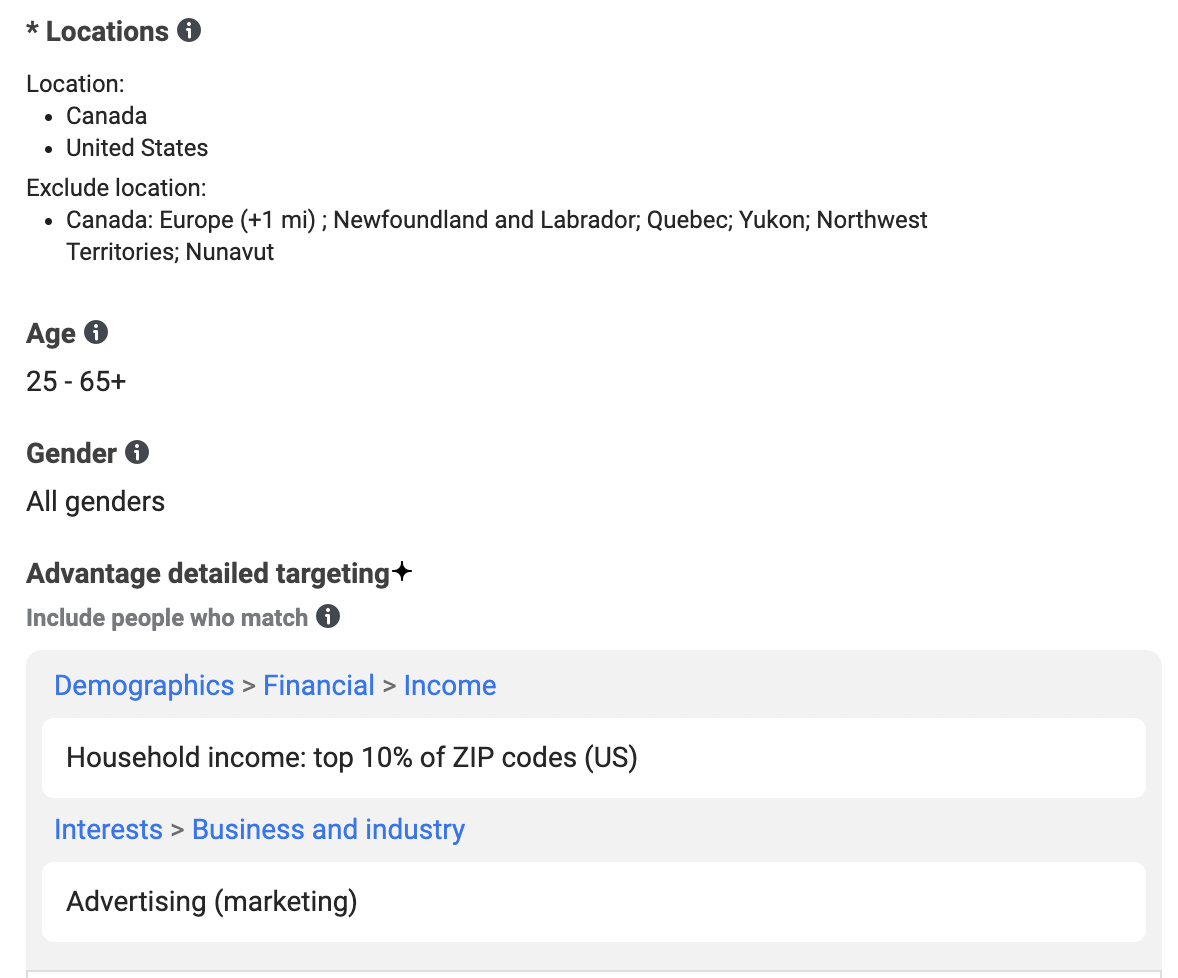Open the Income breadcrumb link

(x=450, y=686)
